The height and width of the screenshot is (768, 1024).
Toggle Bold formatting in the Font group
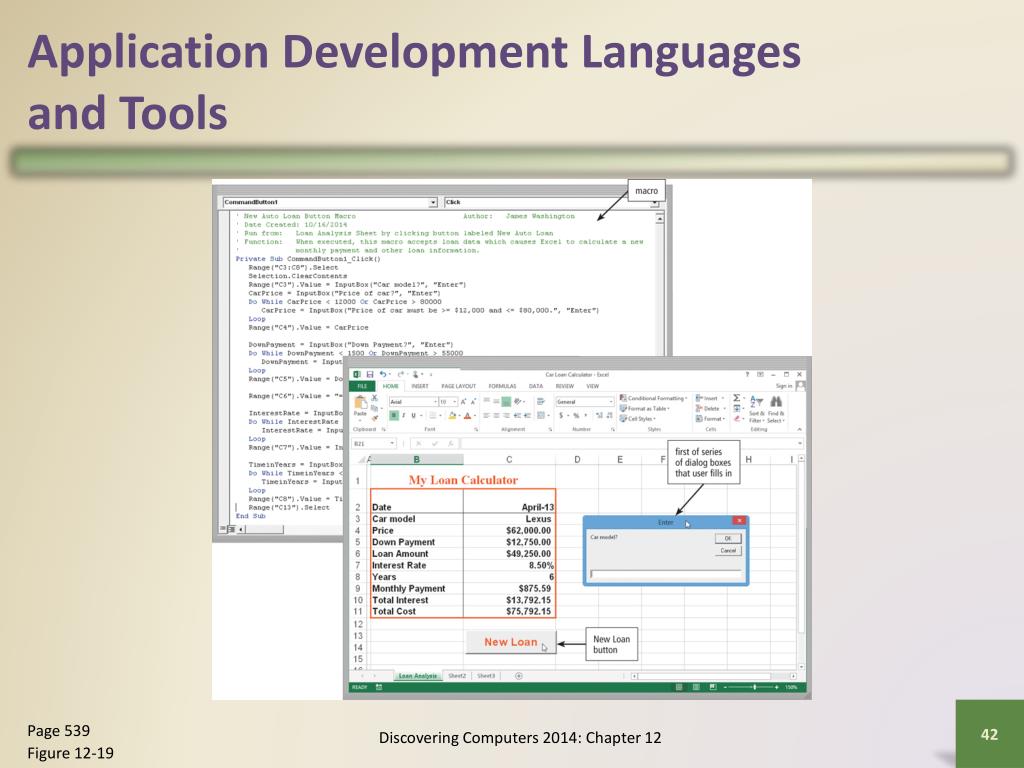393,415
